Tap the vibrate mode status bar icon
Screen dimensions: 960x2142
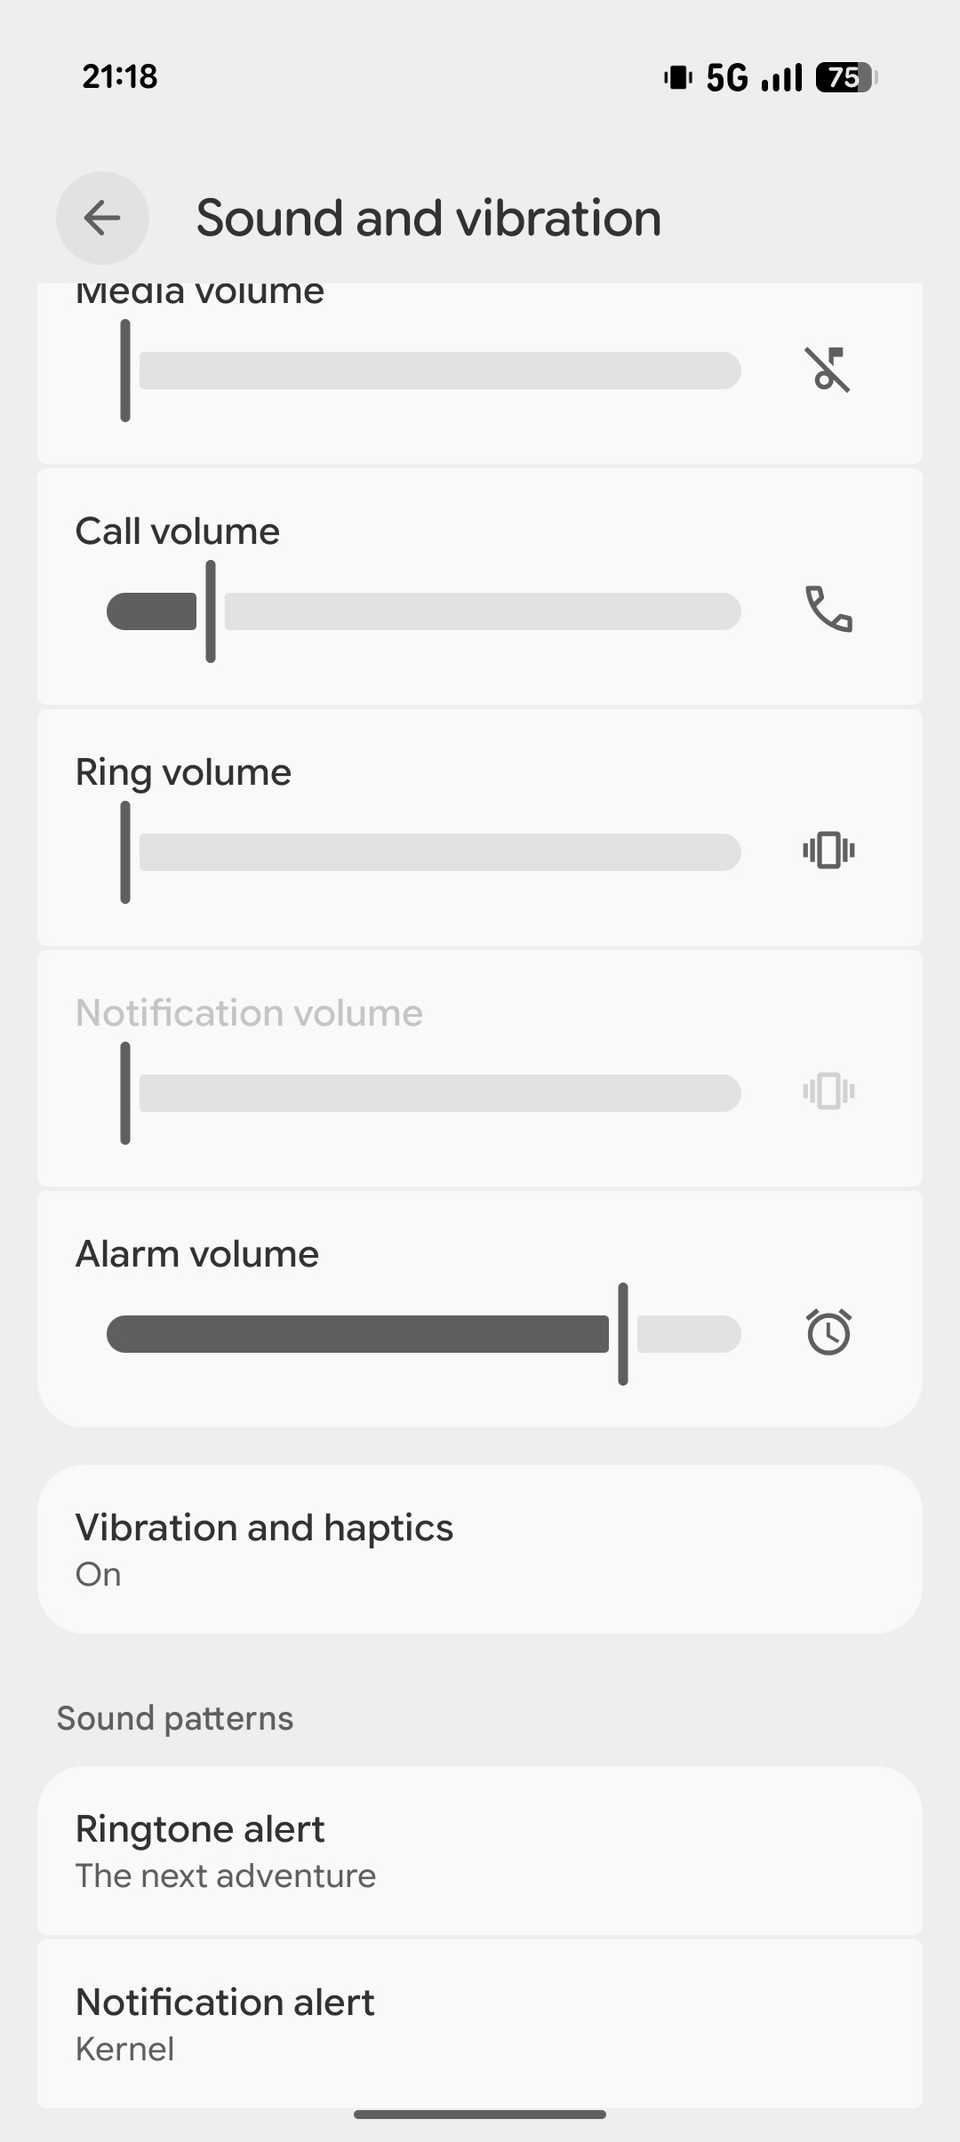click(x=678, y=77)
